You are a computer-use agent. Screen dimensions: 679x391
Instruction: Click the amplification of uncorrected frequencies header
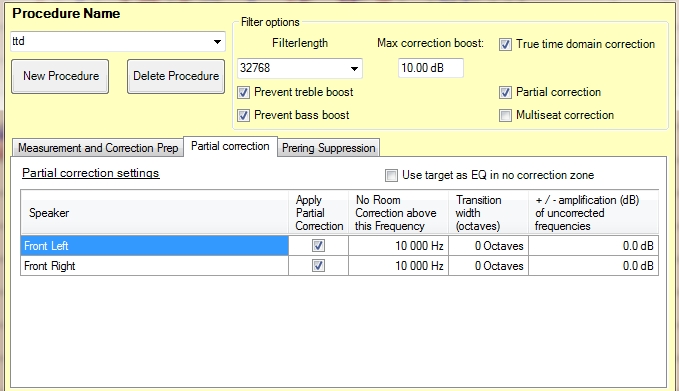click(593, 213)
